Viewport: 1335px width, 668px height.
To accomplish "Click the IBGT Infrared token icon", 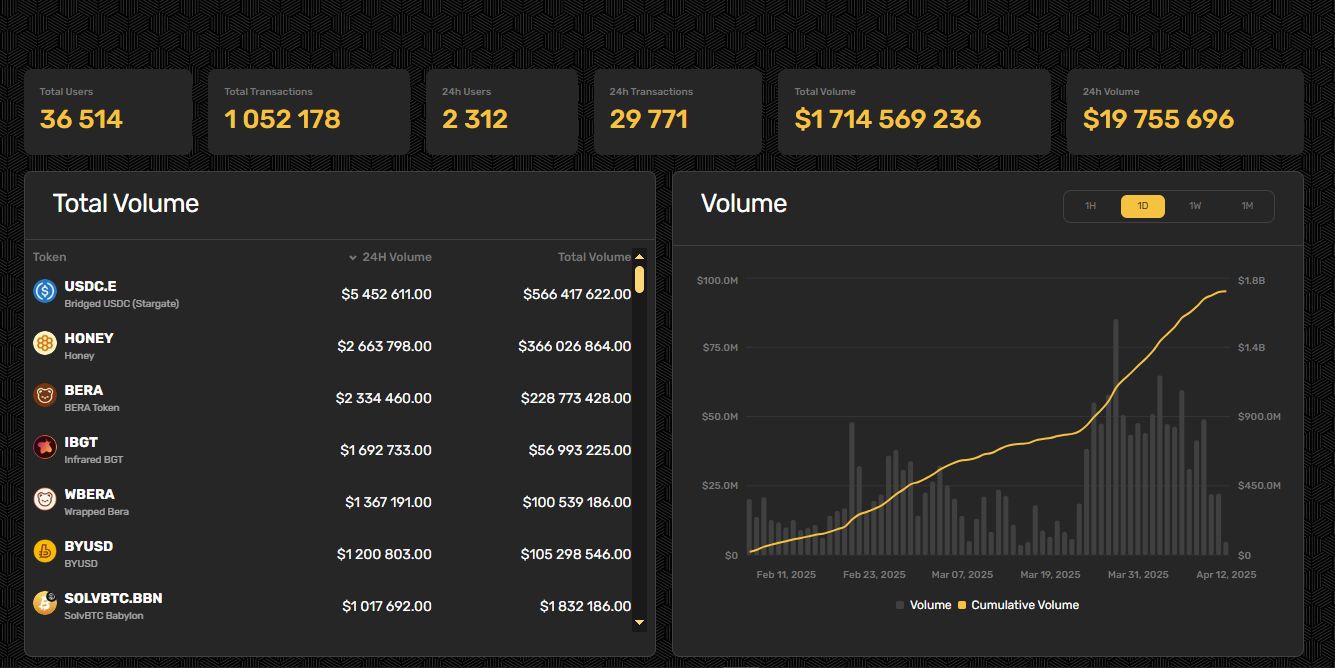I will (45, 447).
